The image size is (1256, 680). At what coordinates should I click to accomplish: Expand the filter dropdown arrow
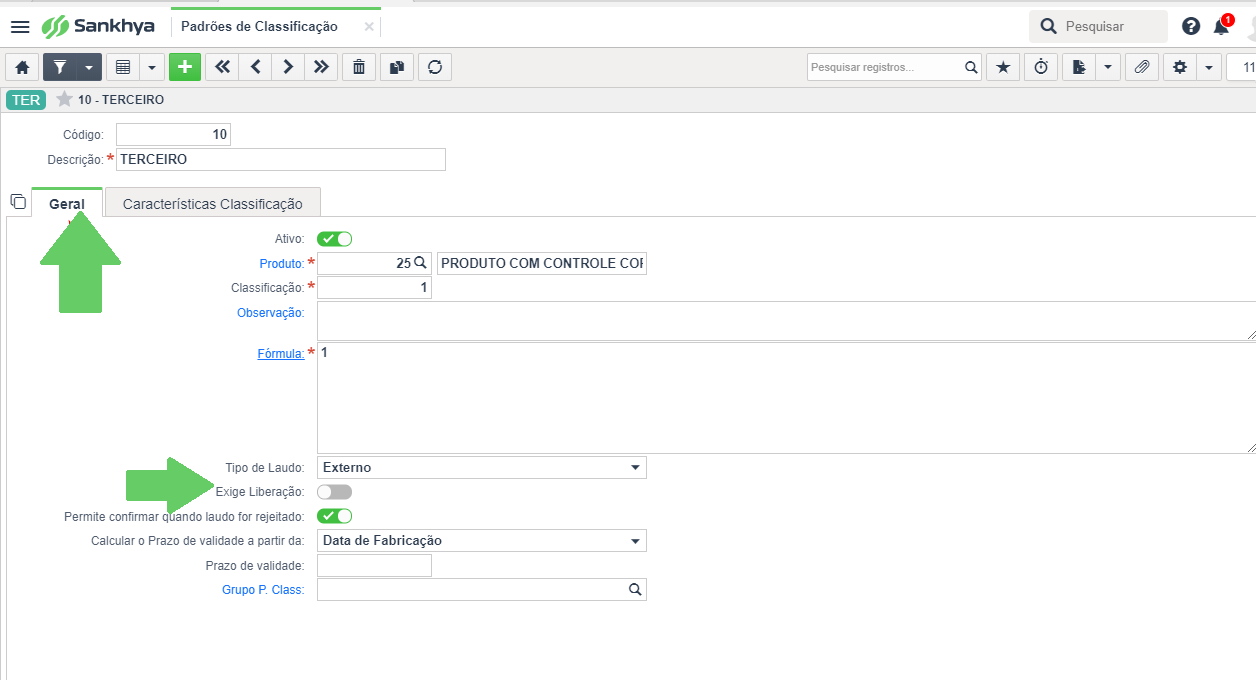(x=91, y=67)
